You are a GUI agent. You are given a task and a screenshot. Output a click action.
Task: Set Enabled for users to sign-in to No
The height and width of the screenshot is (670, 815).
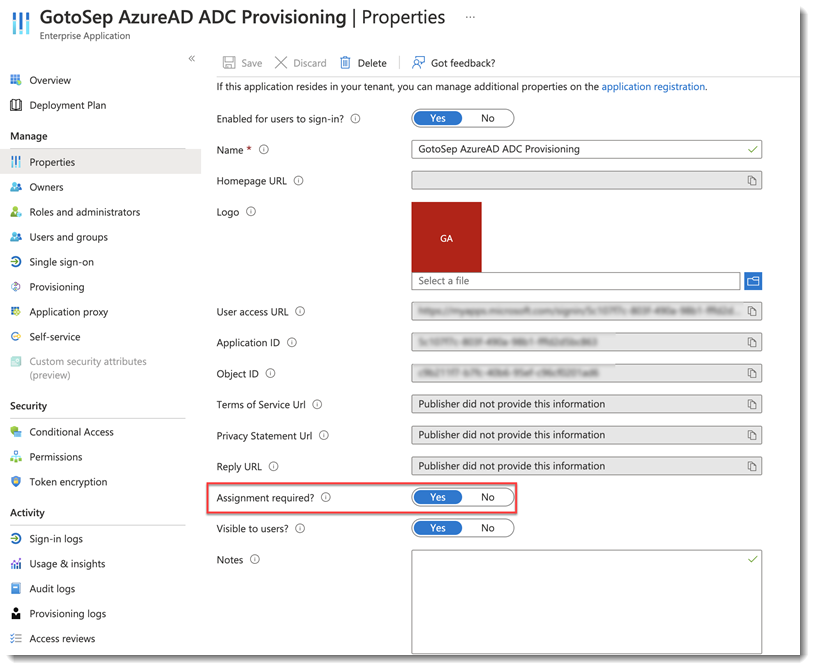click(x=488, y=118)
